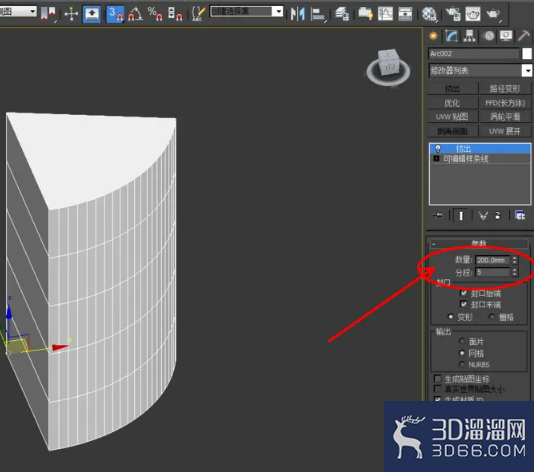The image size is (534, 472).
Task: Switch to the Utilities panel tab
Action: tap(524, 36)
